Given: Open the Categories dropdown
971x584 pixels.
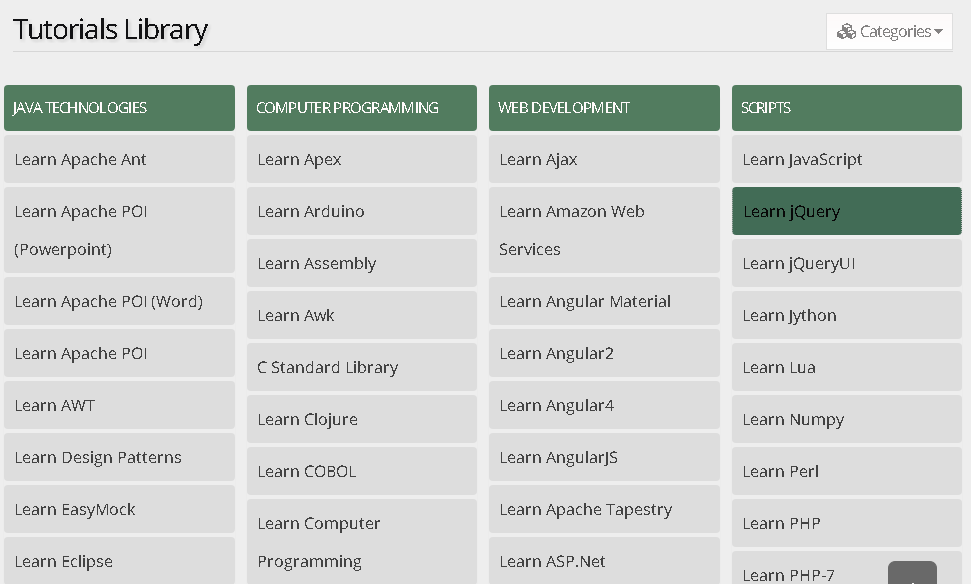Looking at the screenshot, I should 889,32.
